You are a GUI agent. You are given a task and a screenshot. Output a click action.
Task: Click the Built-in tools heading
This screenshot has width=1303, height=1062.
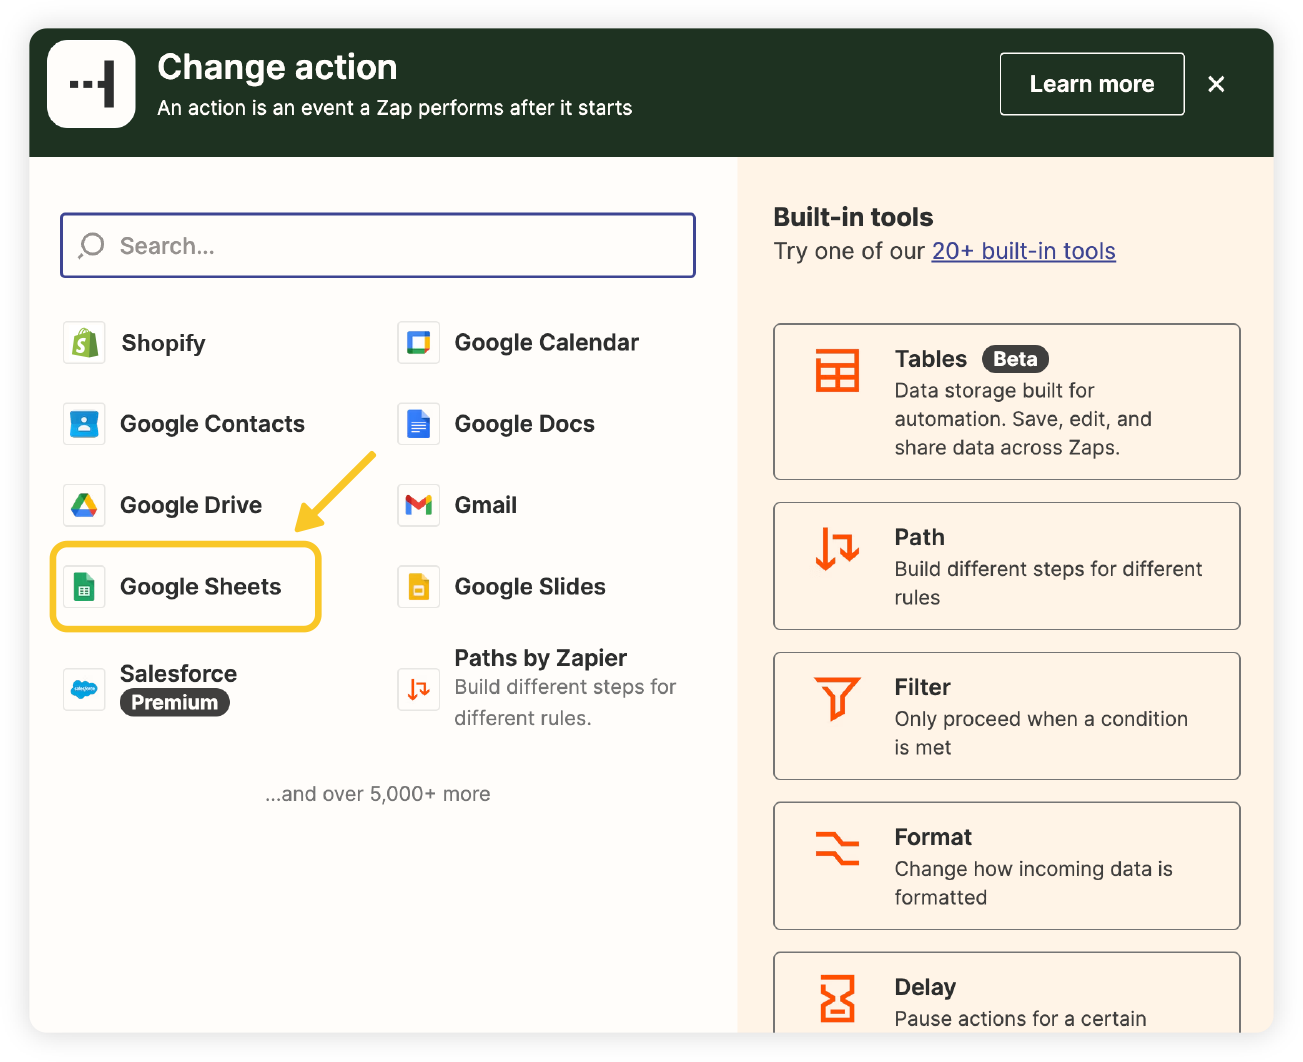pyautogui.click(x=853, y=217)
